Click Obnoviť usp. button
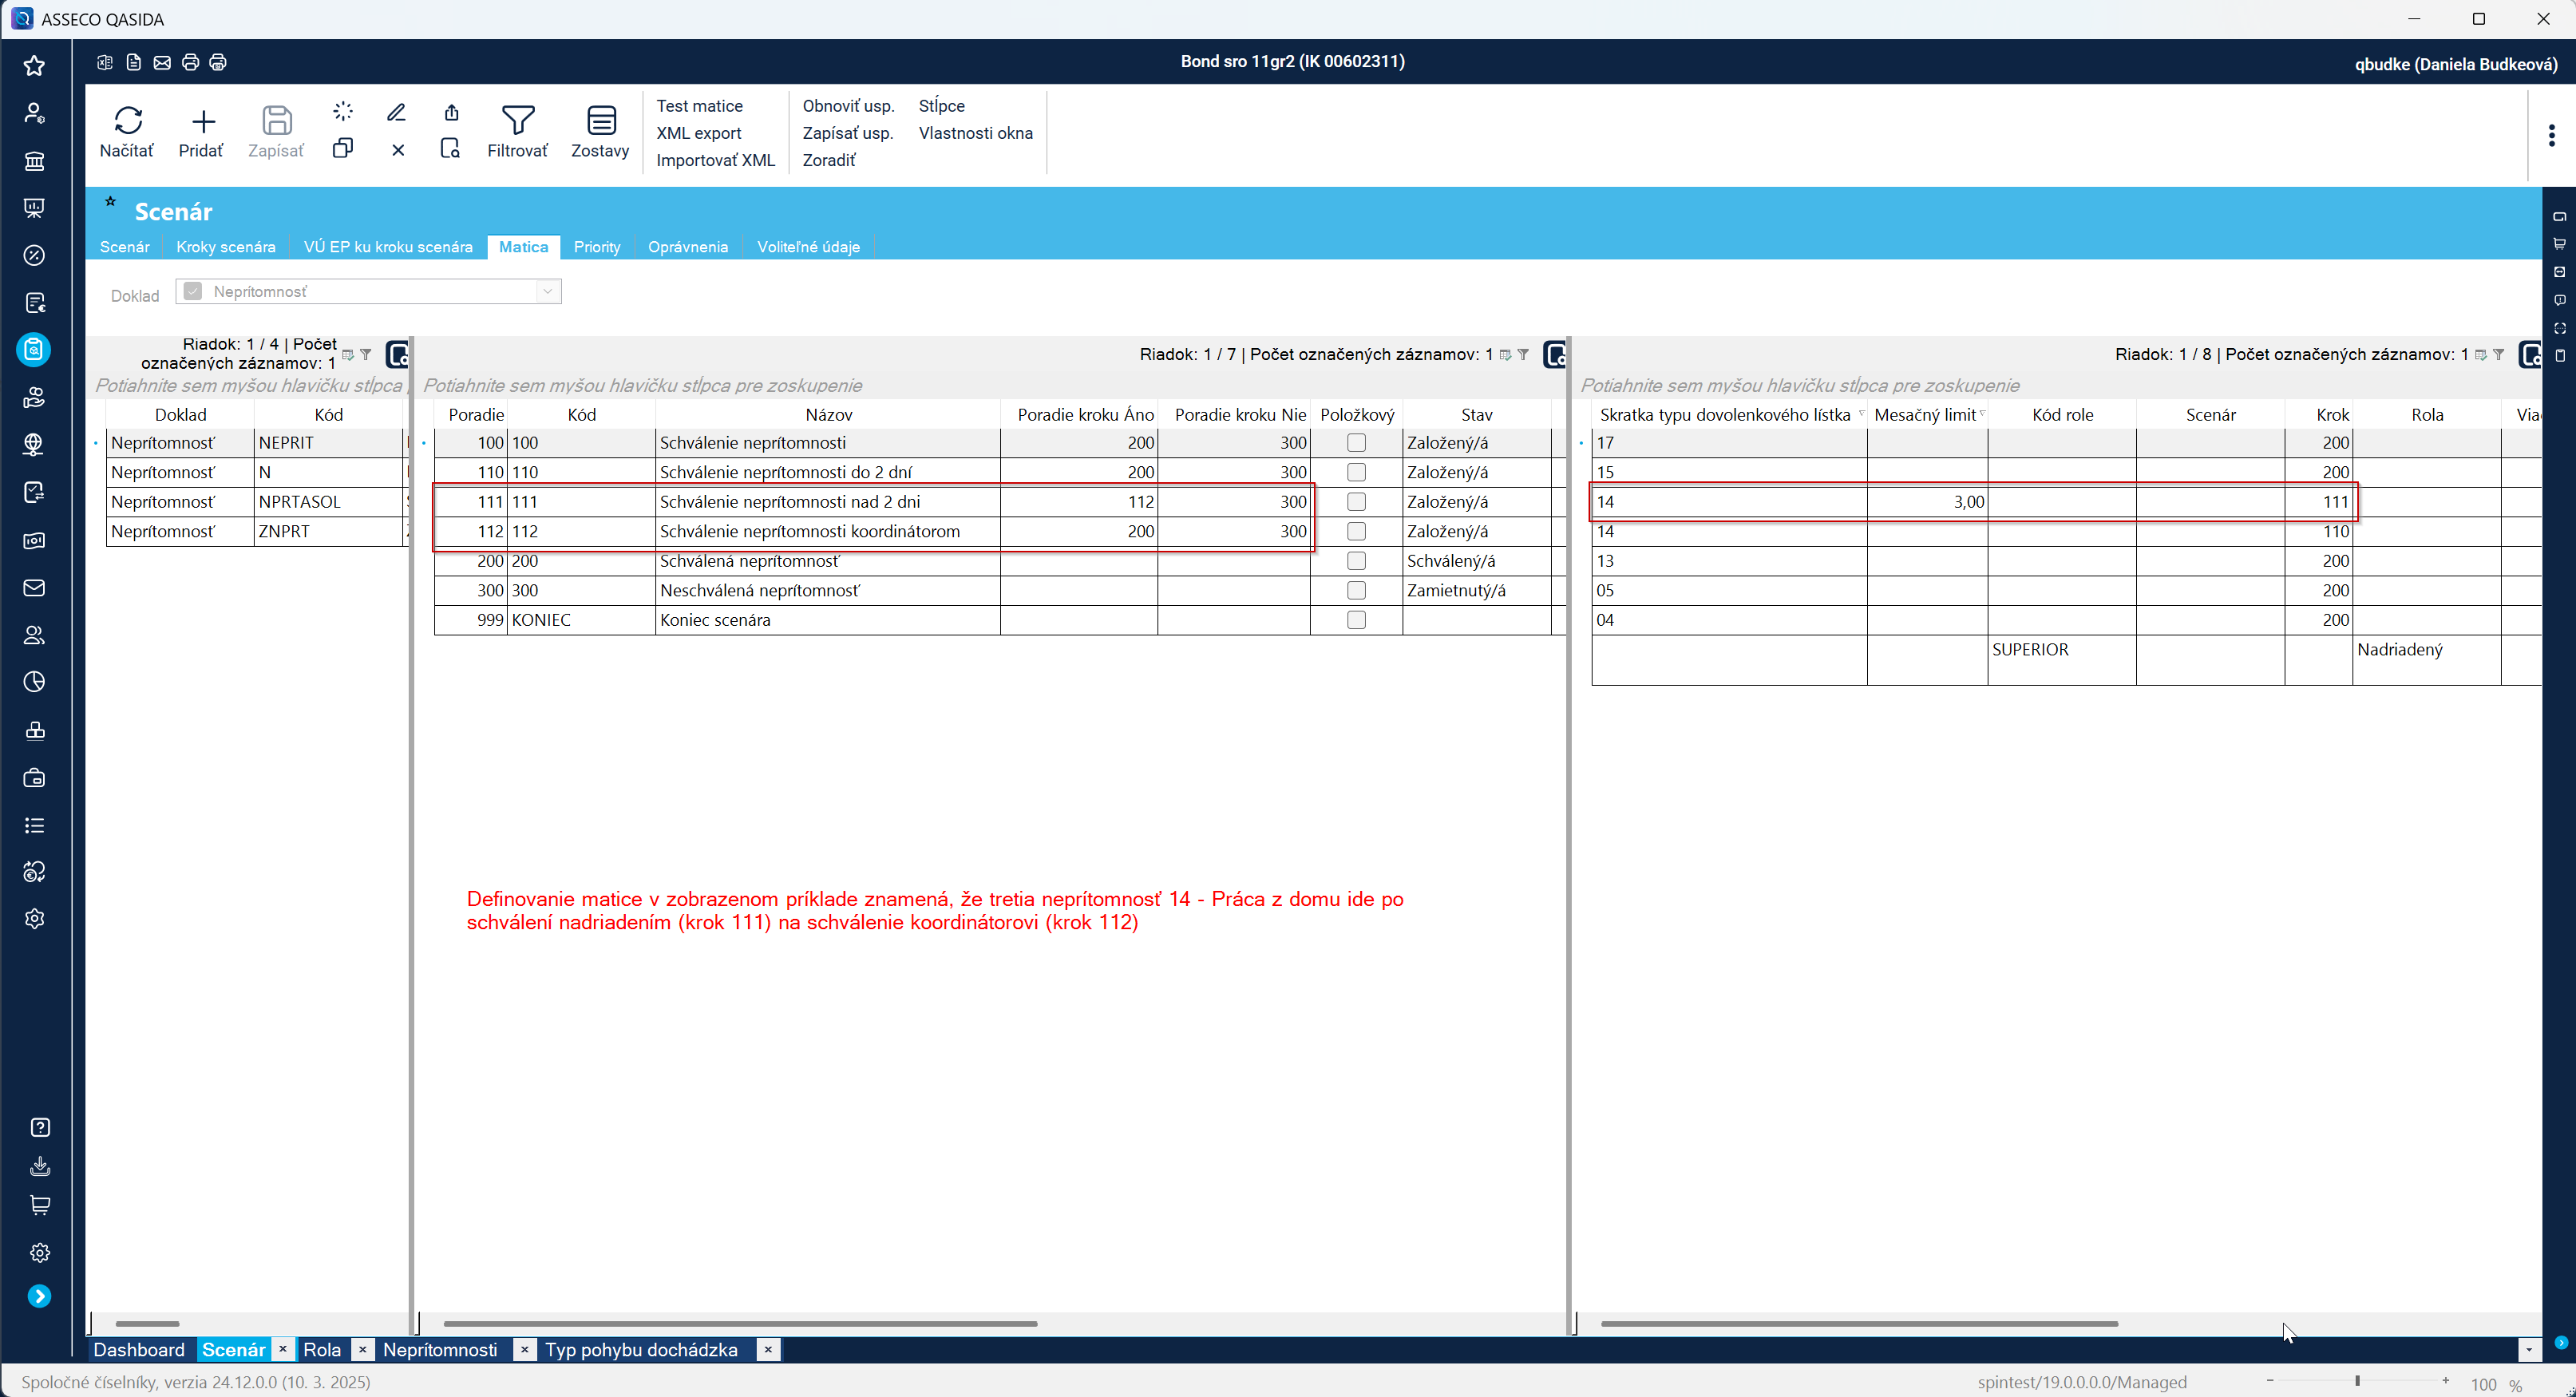 click(x=848, y=106)
